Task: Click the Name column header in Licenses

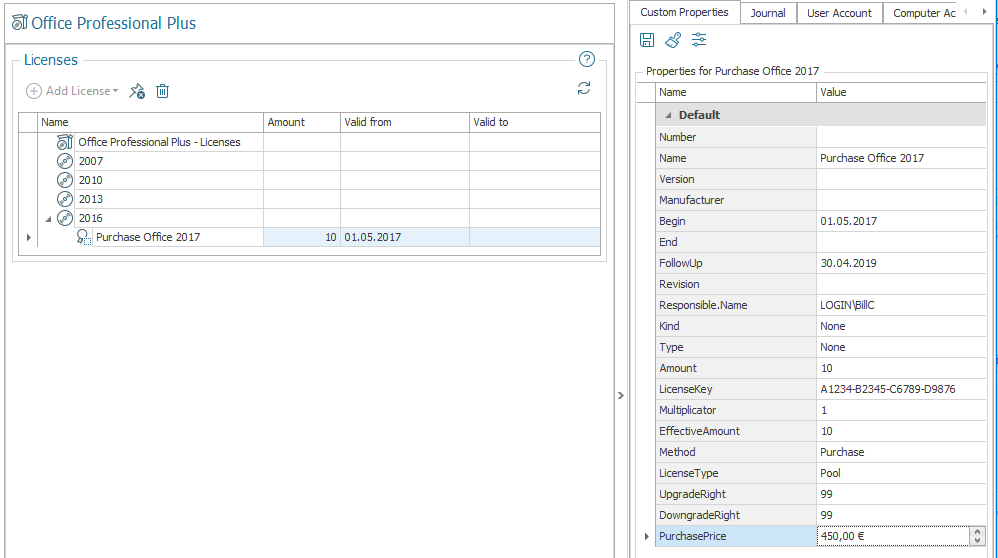Action: click(x=150, y=122)
